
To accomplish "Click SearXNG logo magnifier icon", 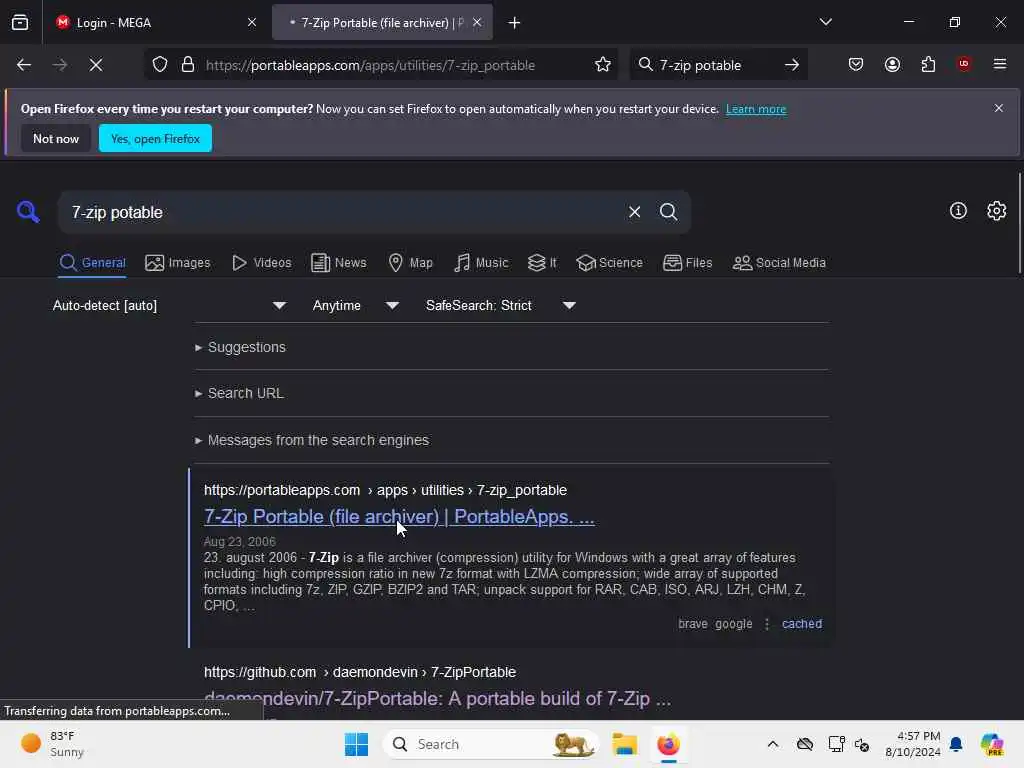I will coord(28,212).
